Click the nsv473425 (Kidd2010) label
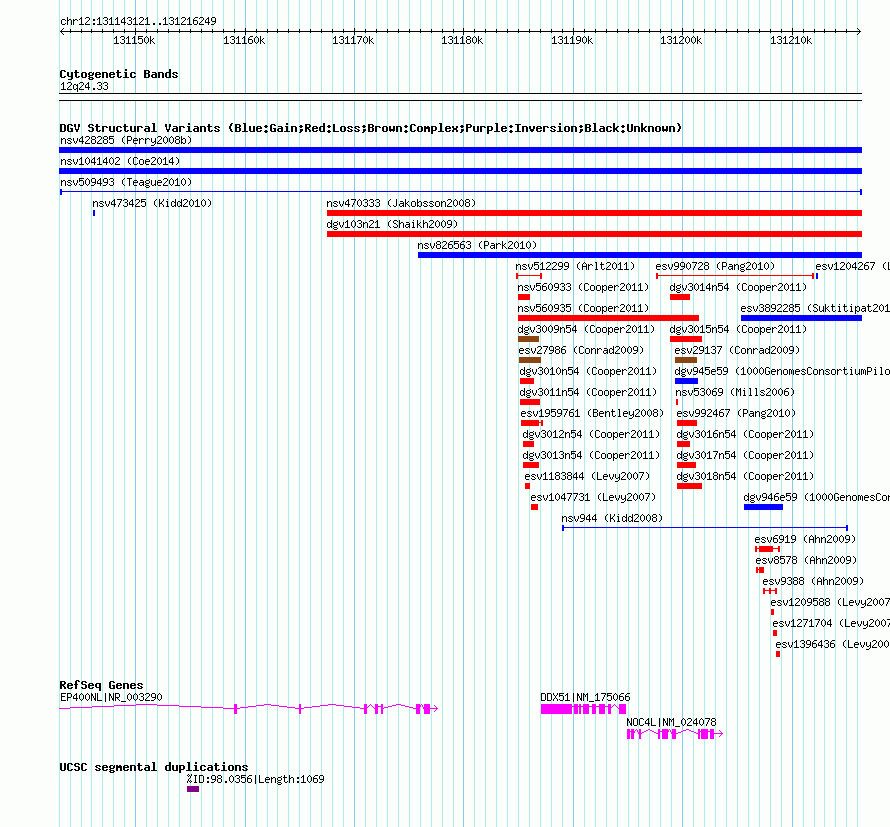 coord(152,203)
